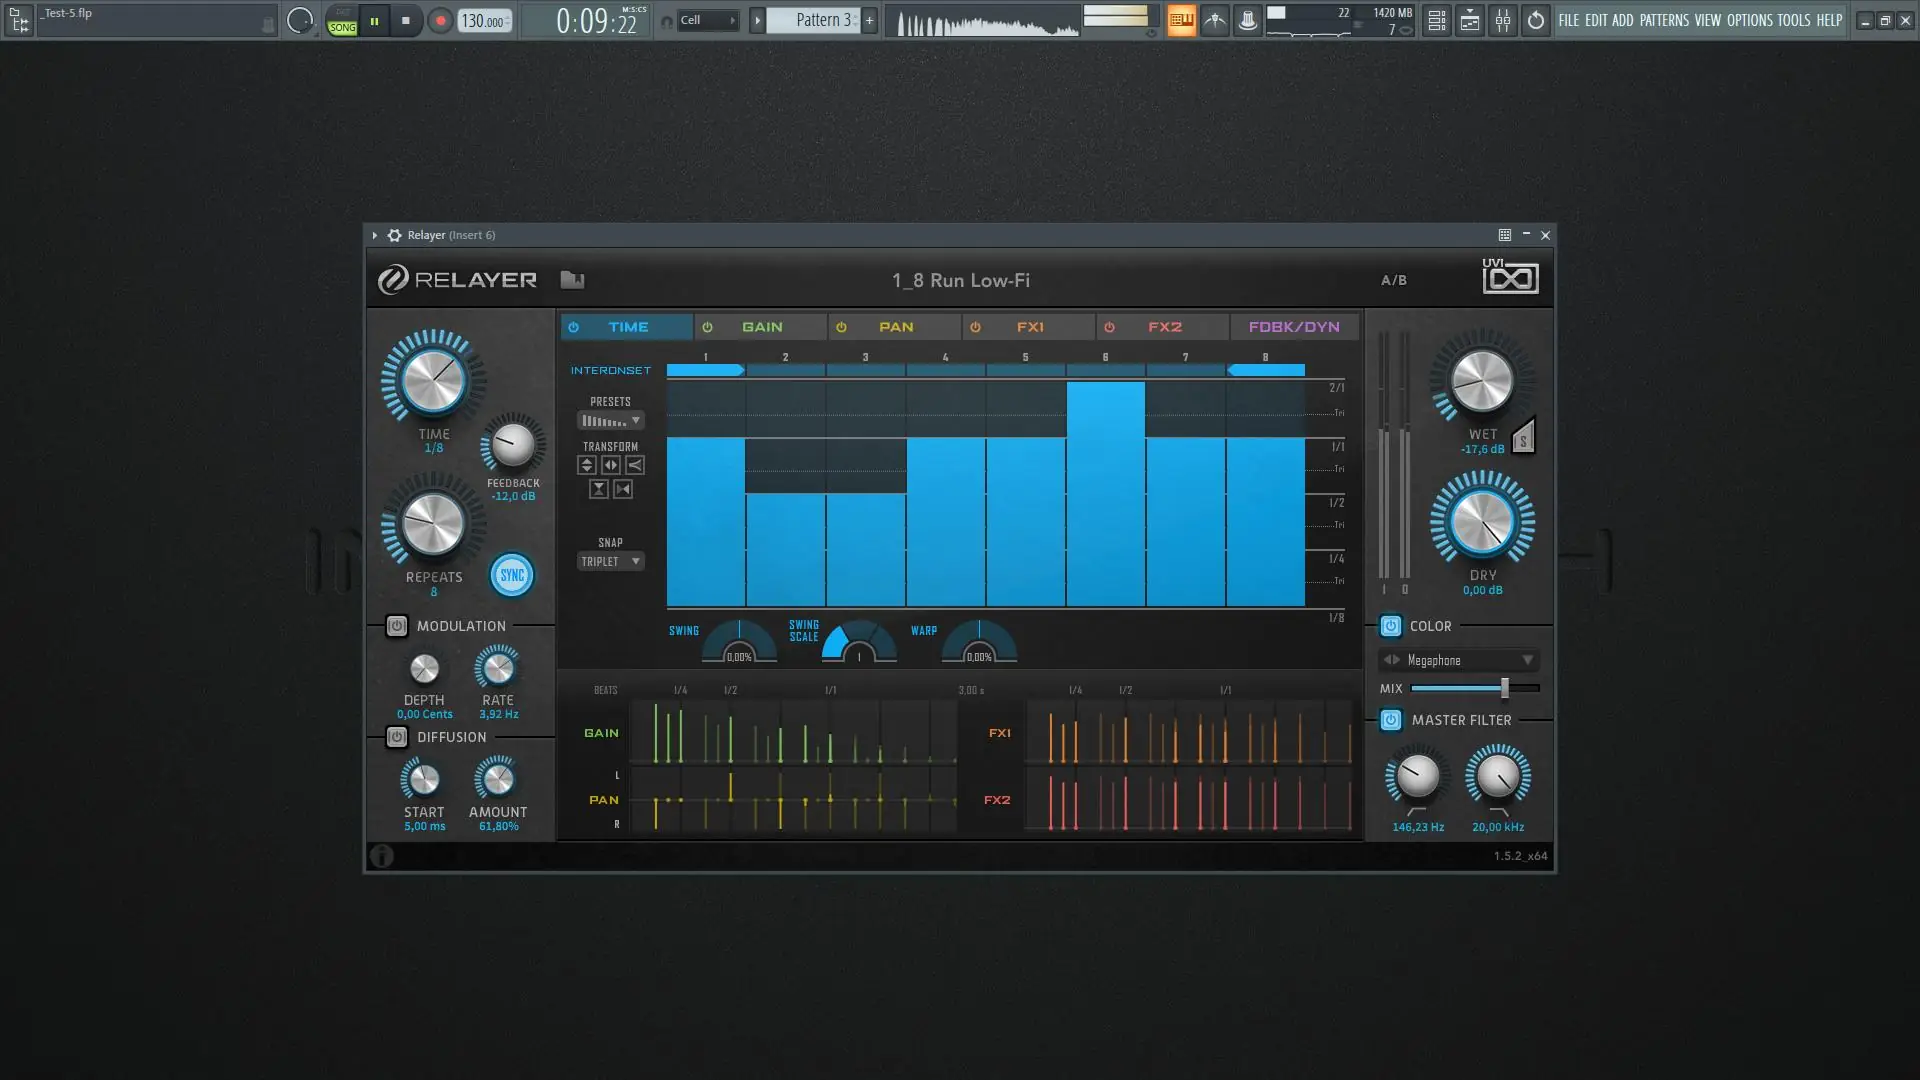Click the stop playback button
This screenshot has height=1080, width=1920.
click(x=405, y=20)
